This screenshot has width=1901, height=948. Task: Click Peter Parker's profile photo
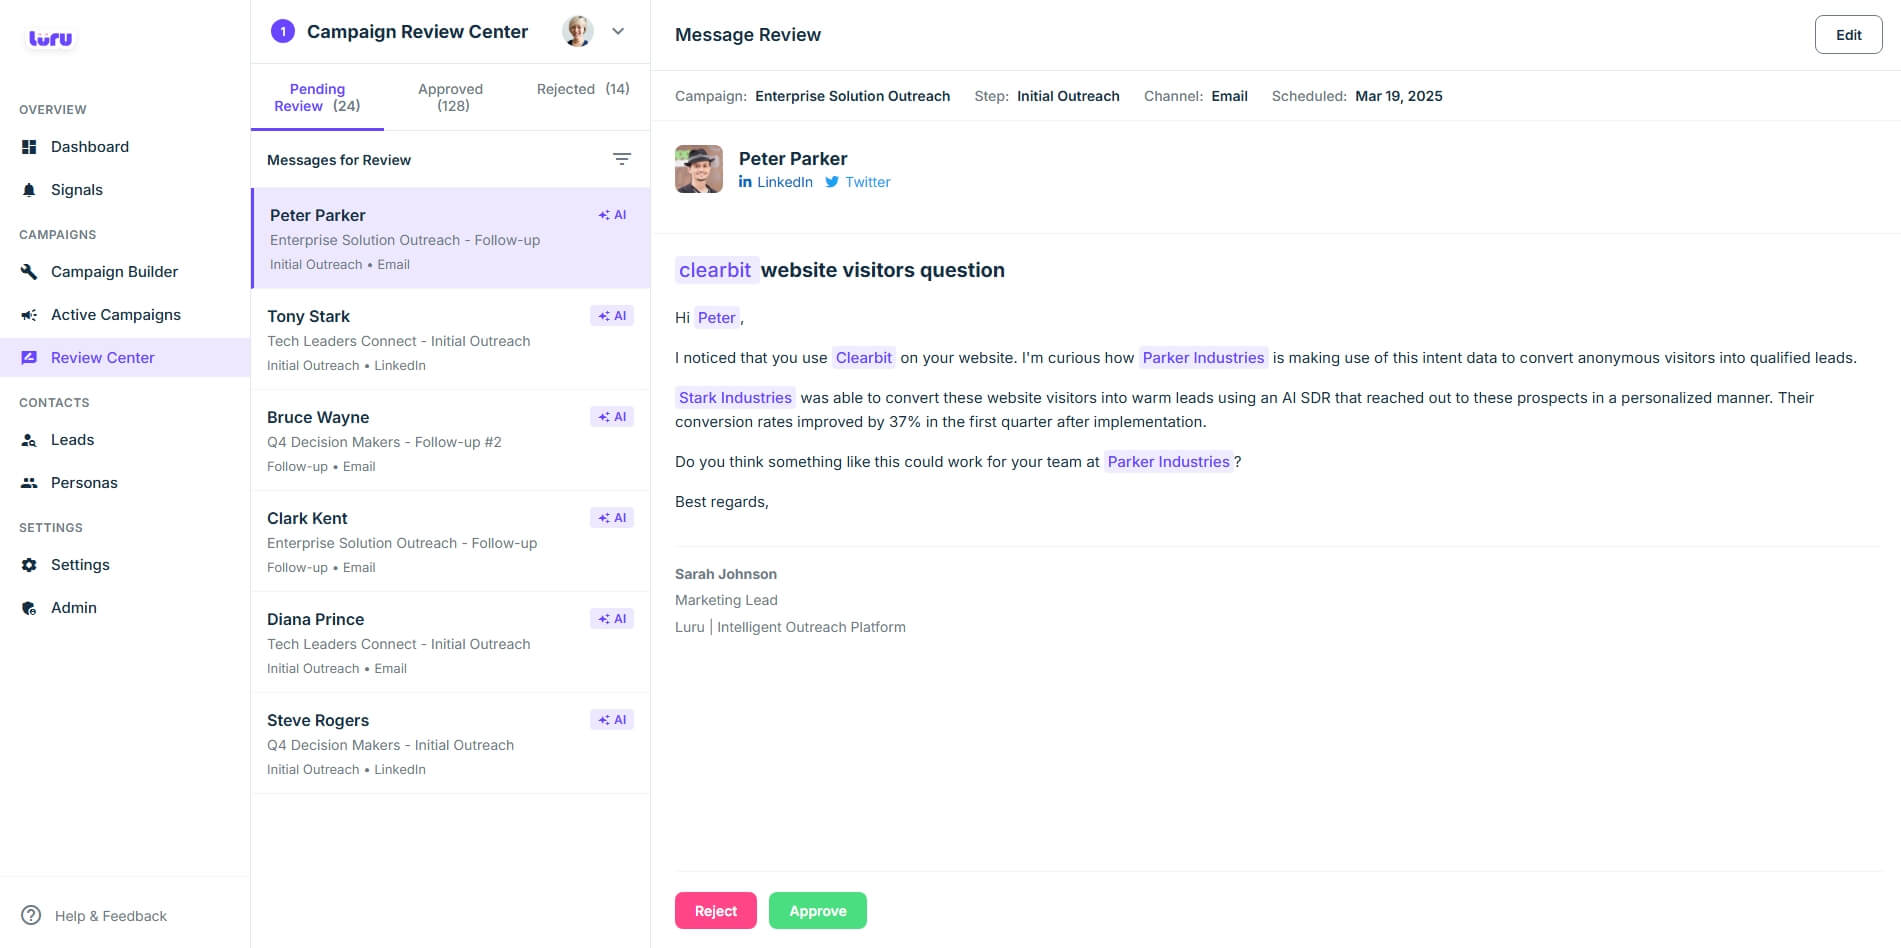click(x=699, y=169)
